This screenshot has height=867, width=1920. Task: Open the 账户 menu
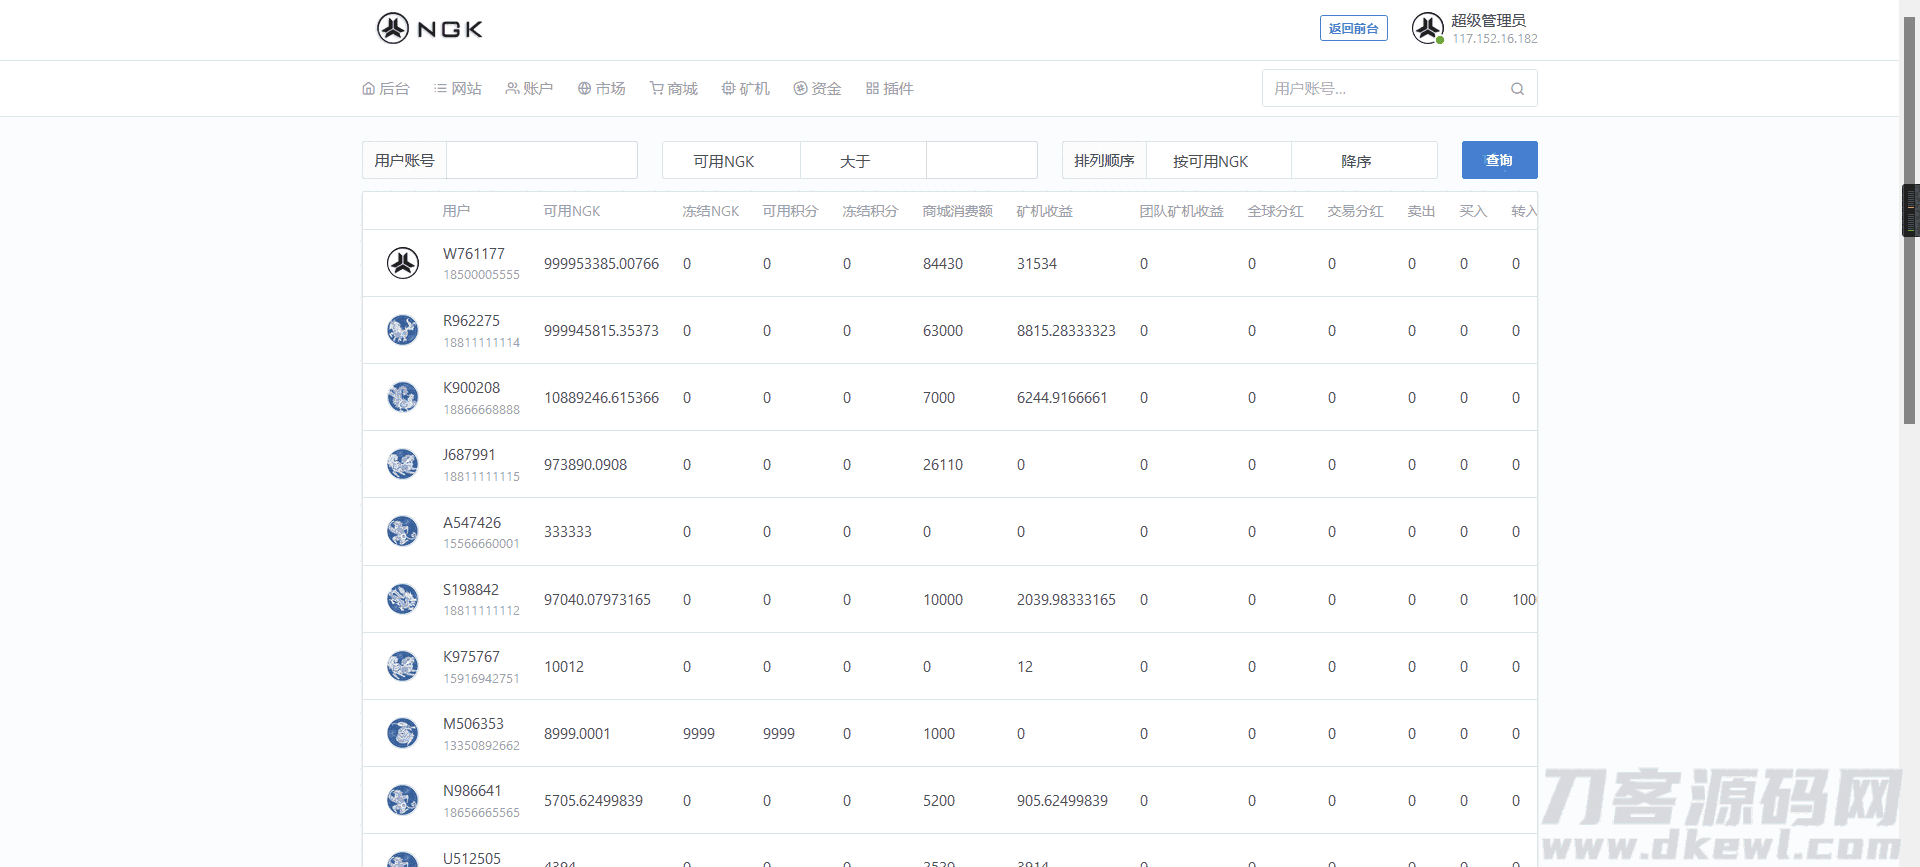[x=529, y=89]
